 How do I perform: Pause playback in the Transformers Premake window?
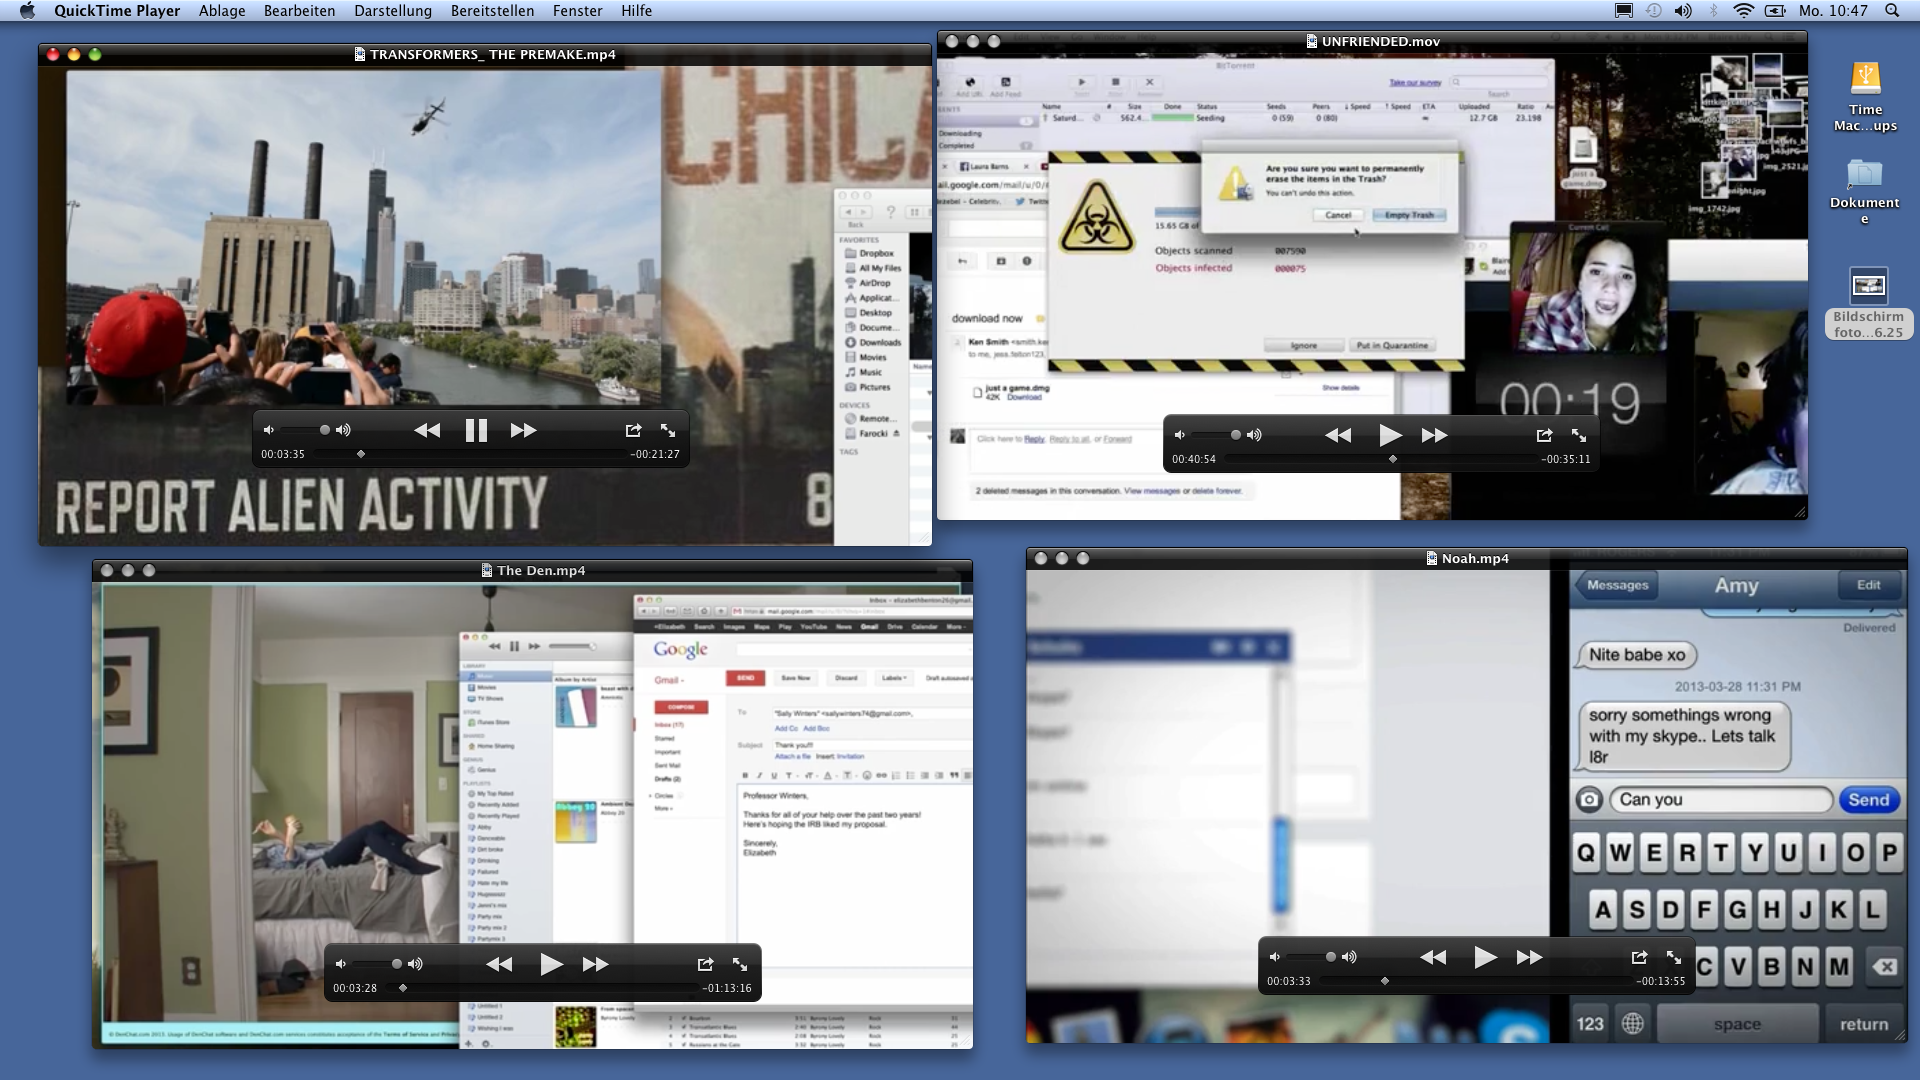tap(476, 430)
